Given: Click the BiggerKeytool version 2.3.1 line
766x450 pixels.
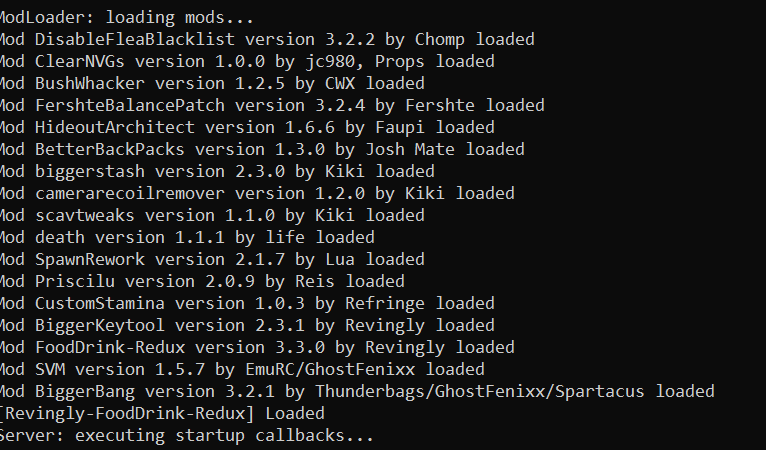Looking at the screenshot, I should [x=247, y=325].
